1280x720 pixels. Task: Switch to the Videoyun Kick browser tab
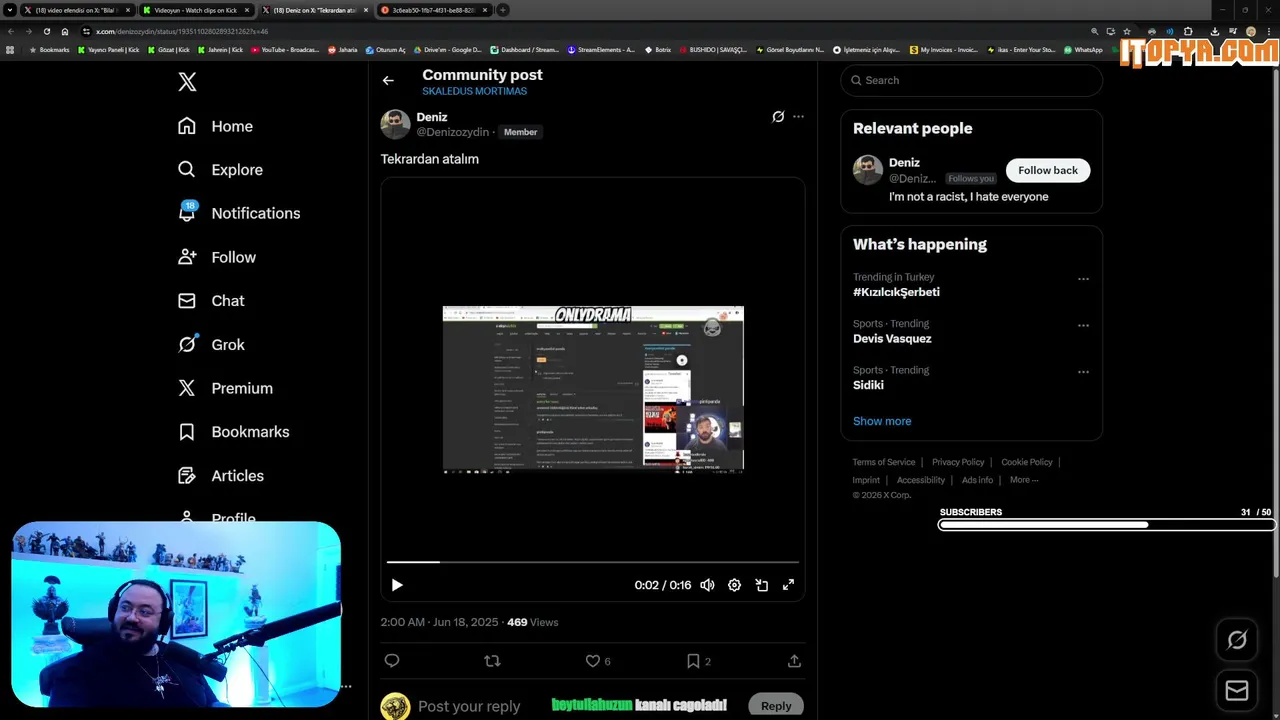coord(195,10)
